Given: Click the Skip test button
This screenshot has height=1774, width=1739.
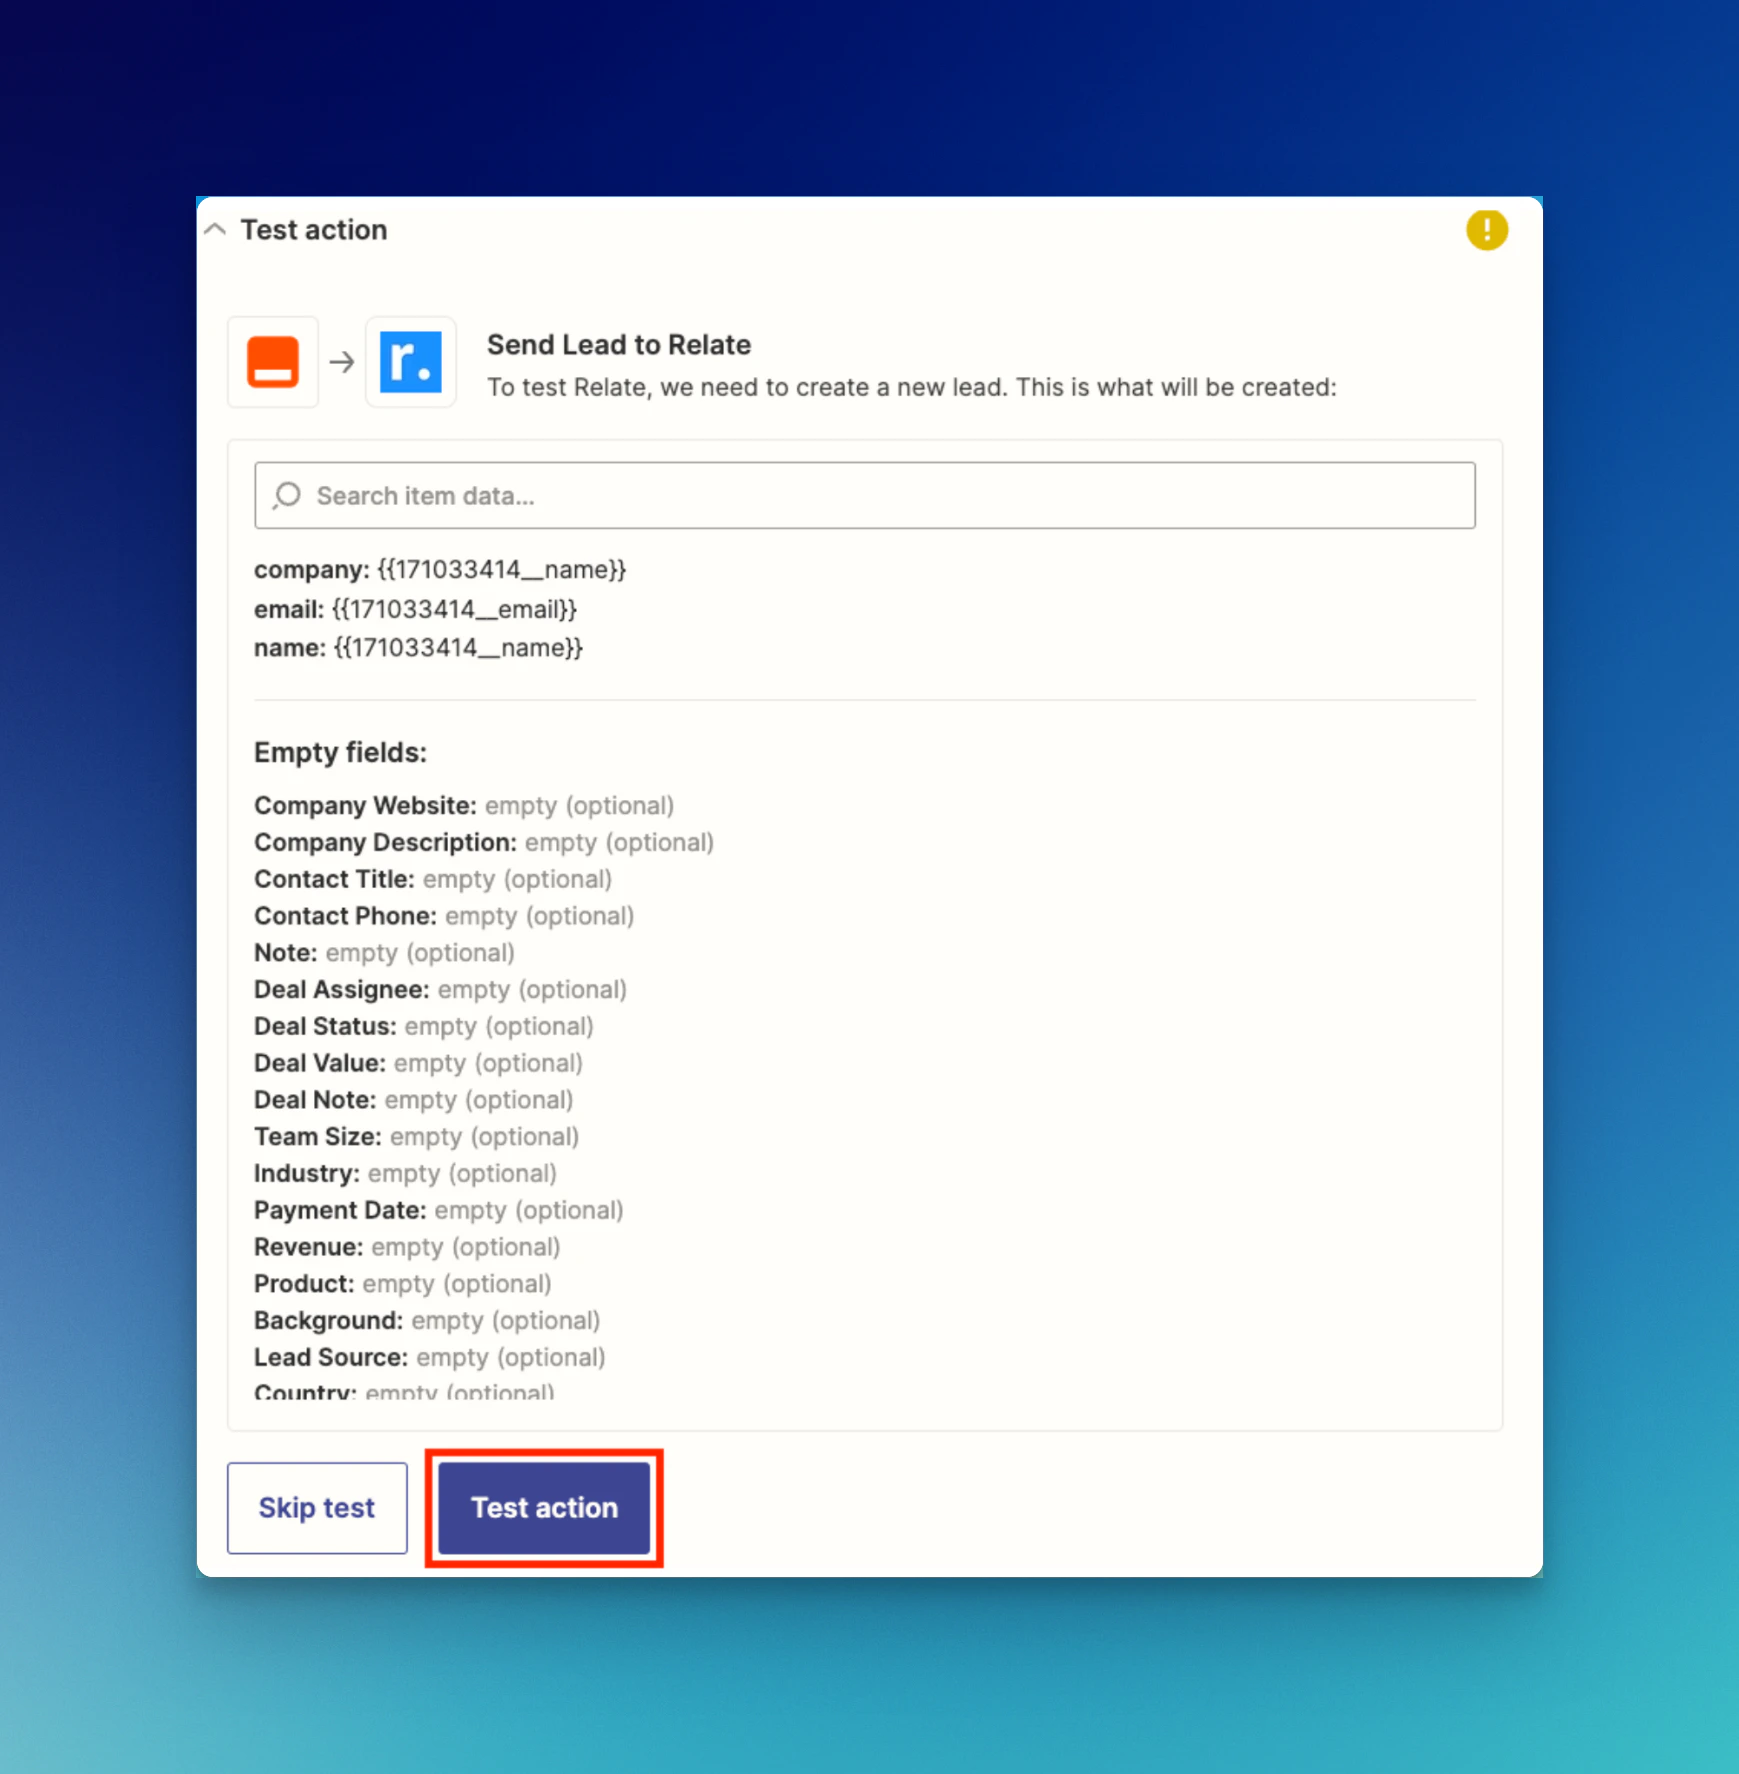Looking at the screenshot, I should point(317,1507).
